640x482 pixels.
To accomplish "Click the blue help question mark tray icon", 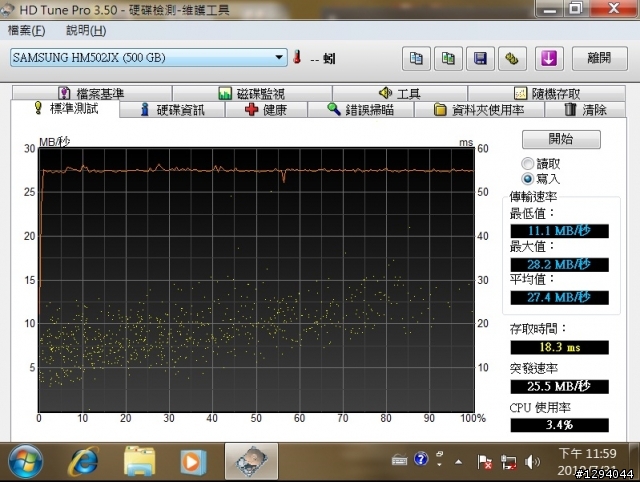I will pyautogui.click(x=421, y=459).
